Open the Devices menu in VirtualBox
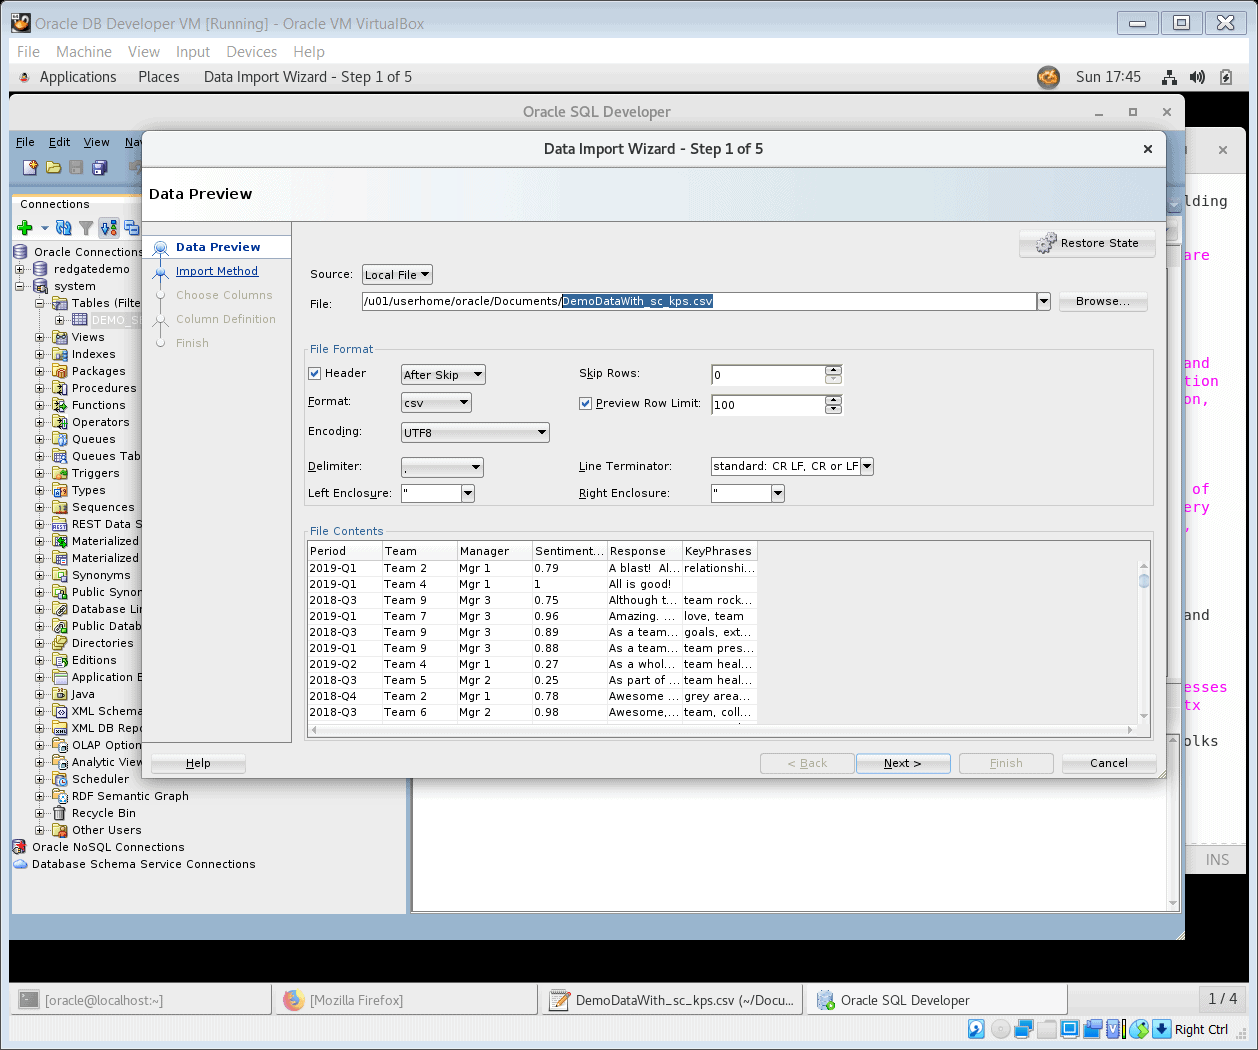Image resolution: width=1258 pixels, height=1050 pixels. (x=252, y=52)
